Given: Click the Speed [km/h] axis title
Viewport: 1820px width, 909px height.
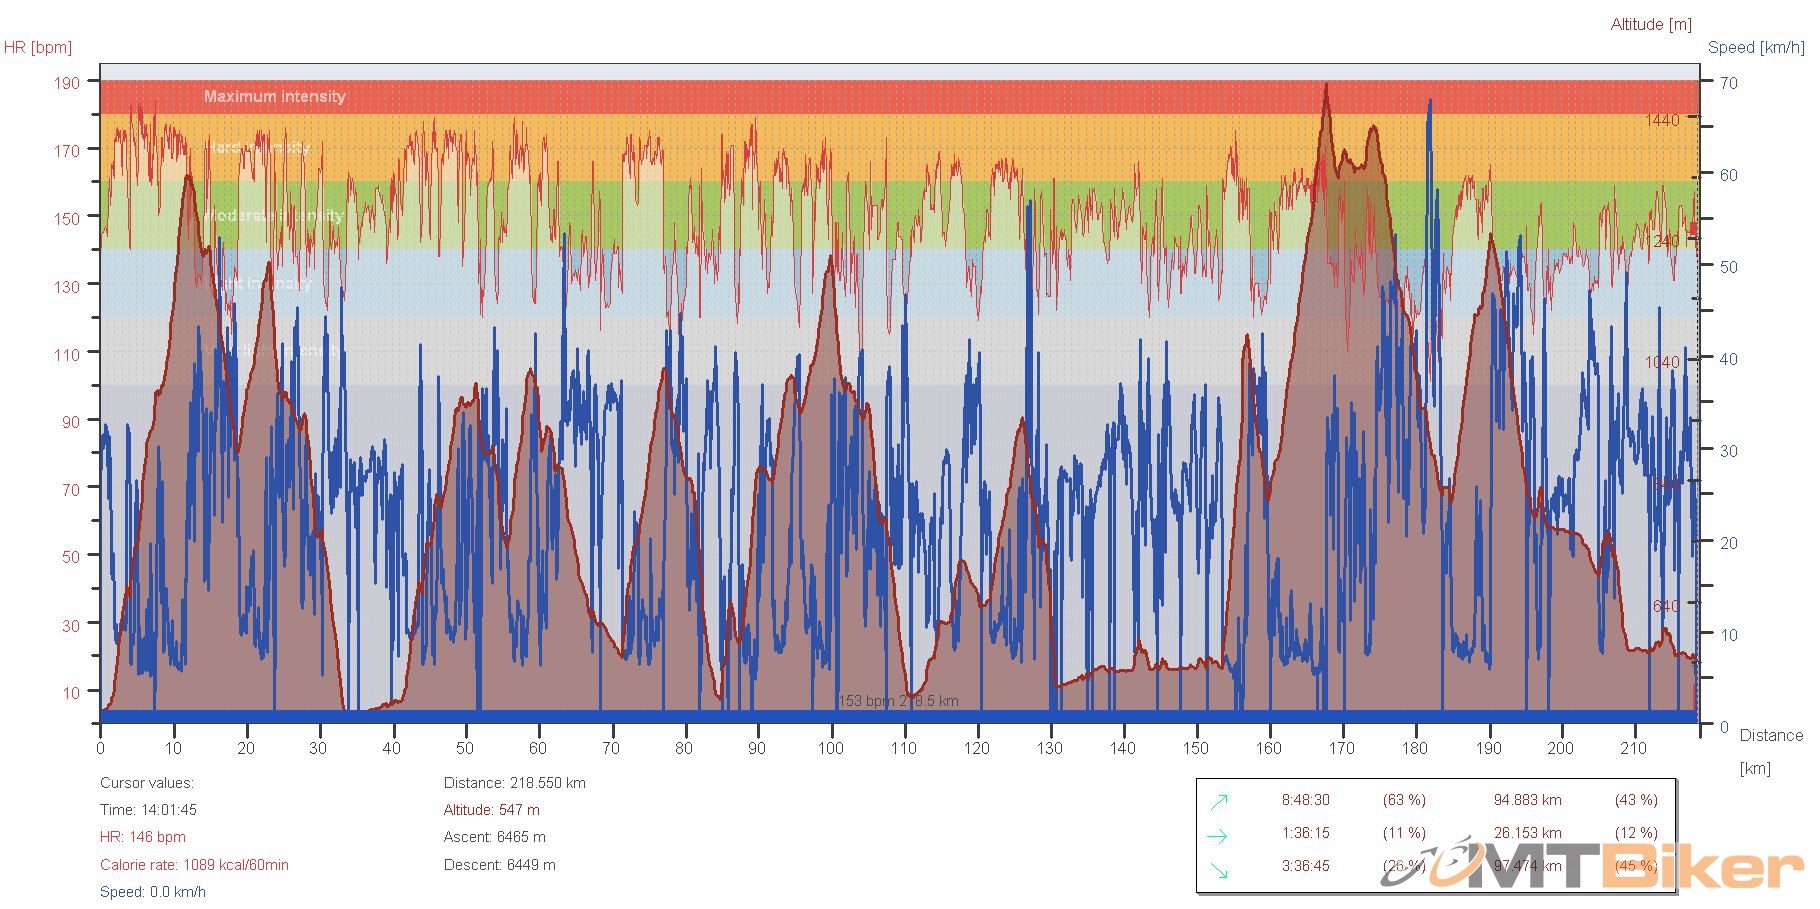Looking at the screenshot, I should [1756, 47].
